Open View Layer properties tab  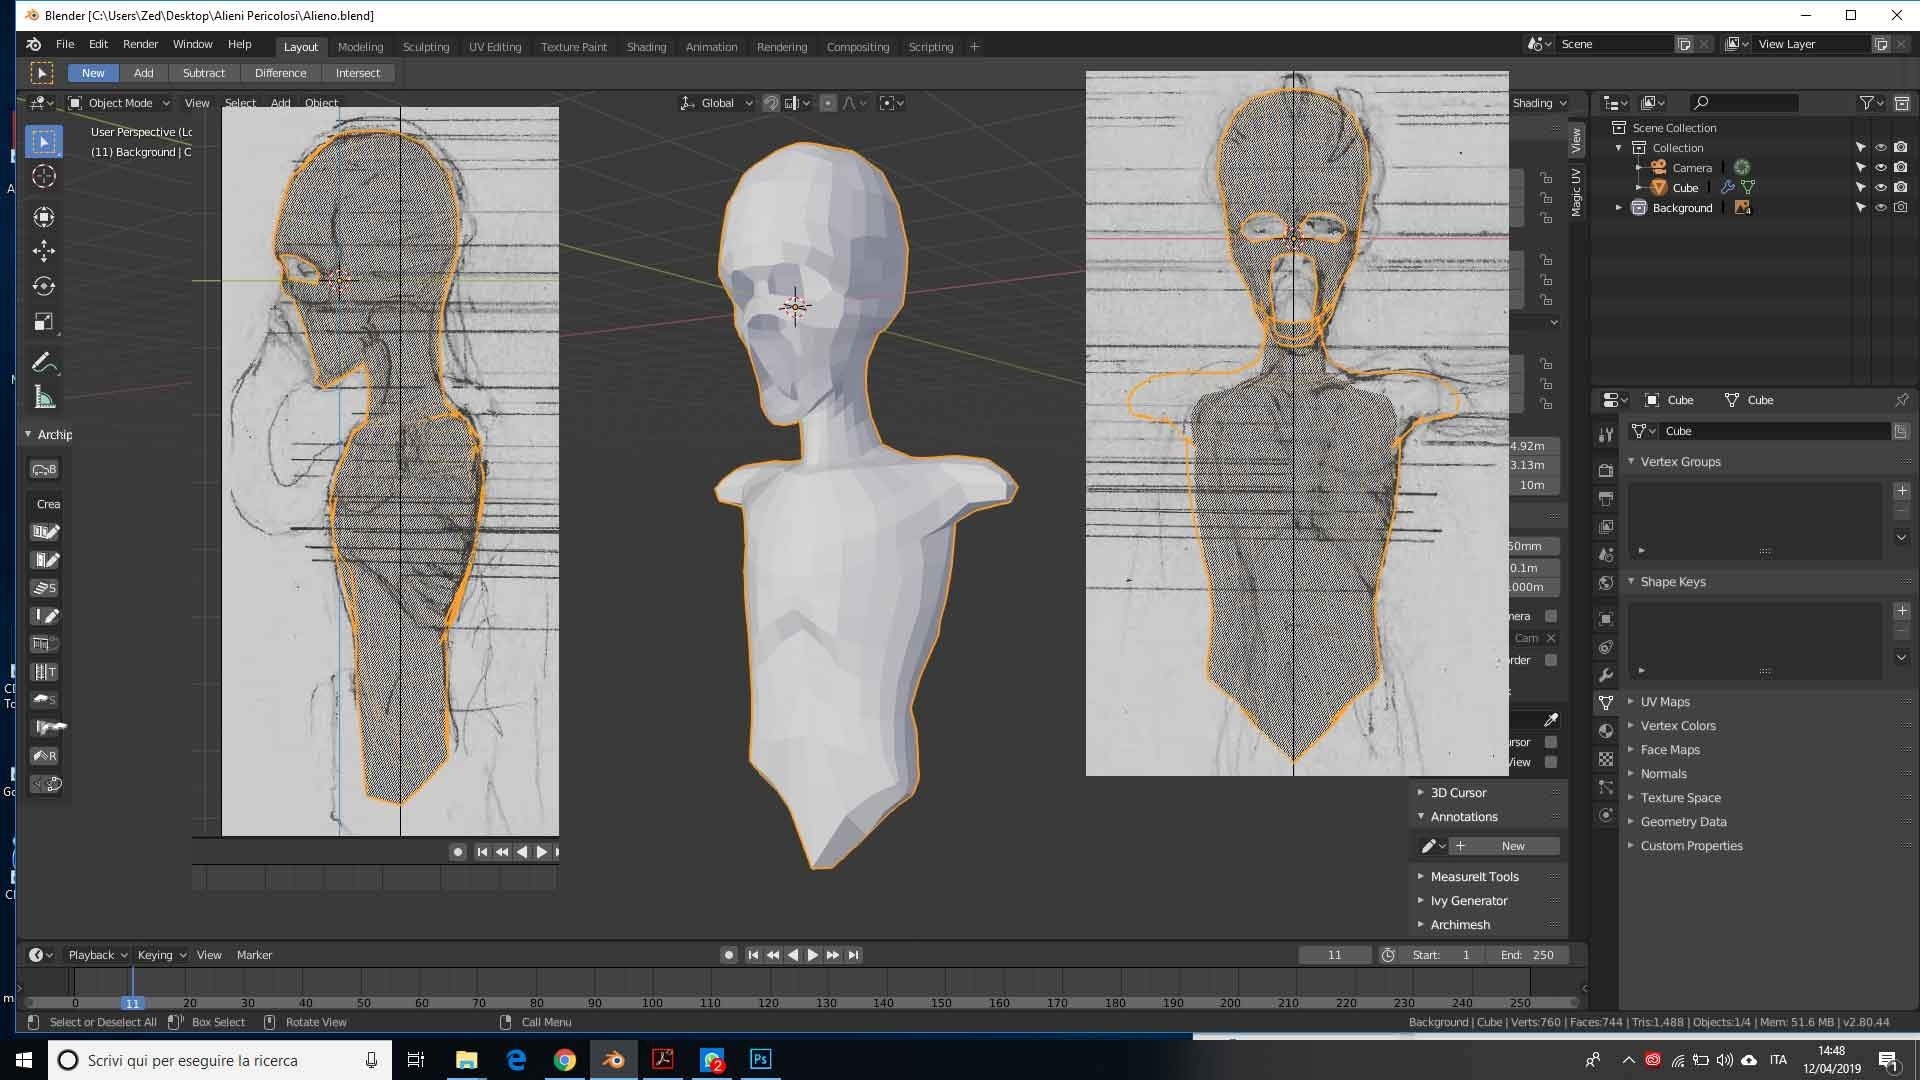pos(1606,526)
